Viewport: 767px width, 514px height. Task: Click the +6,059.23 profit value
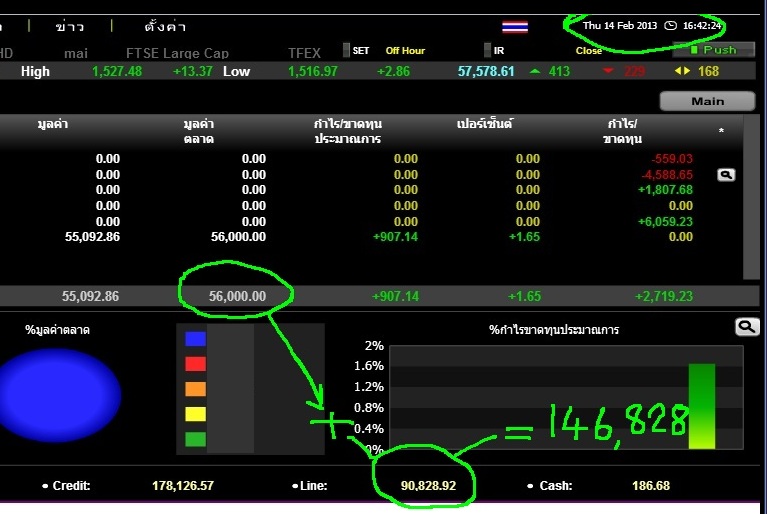[665, 222]
